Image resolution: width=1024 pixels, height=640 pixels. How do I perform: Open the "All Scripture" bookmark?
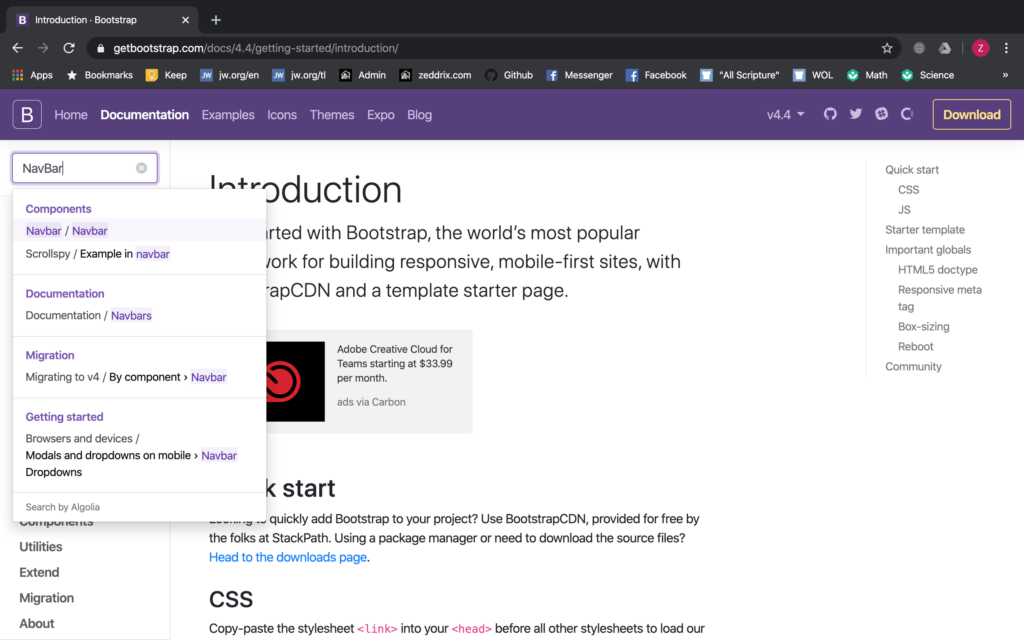point(740,75)
